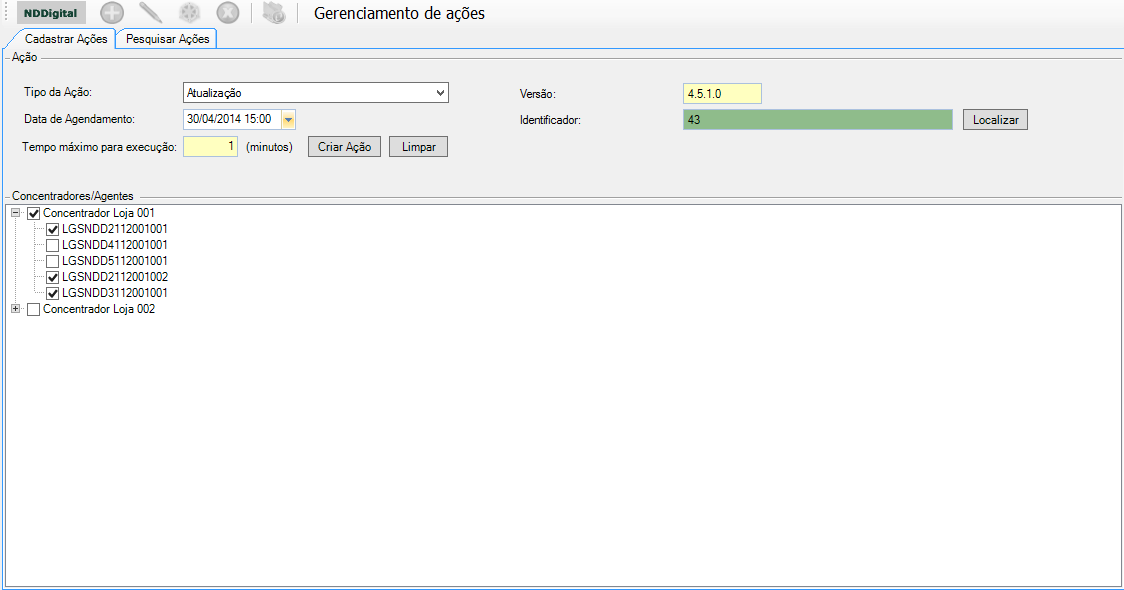
Task: Uncheck the LGSNDD3112001001 checkbox
Action: click(x=52, y=293)
